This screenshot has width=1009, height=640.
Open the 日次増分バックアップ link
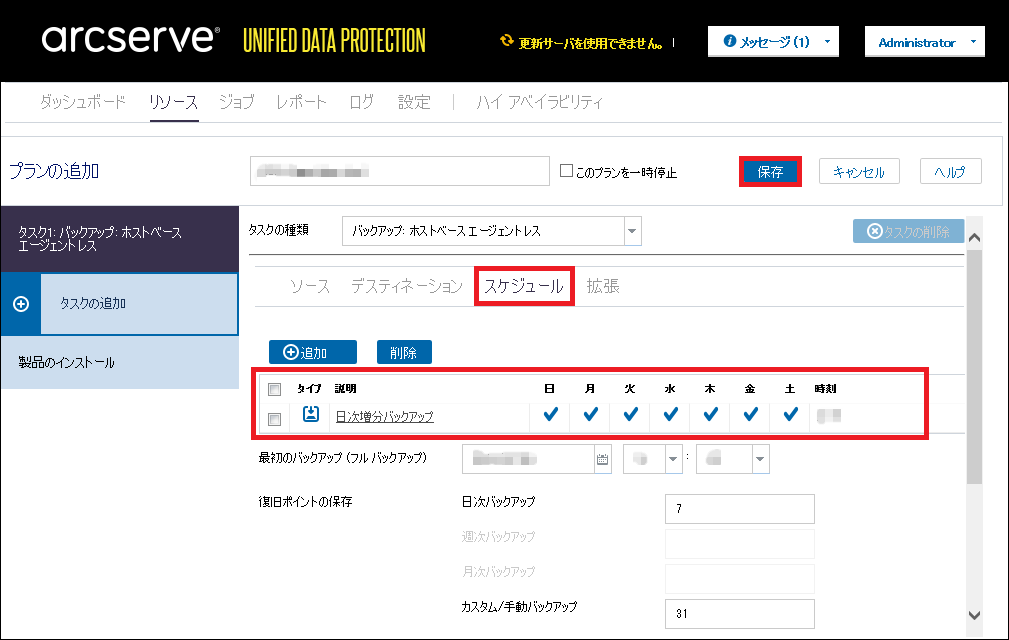point(385,417)
